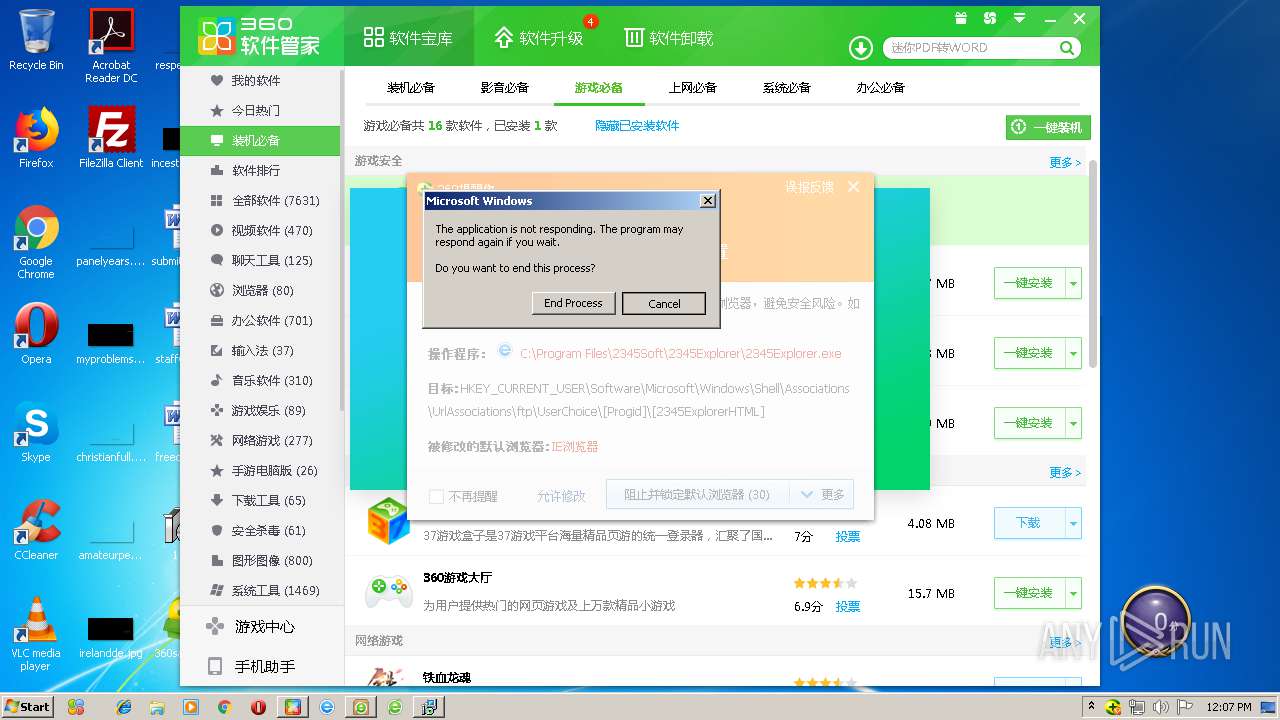Click the pinwheel skin icon in title bar
The image size is (1280, 720).
click(x=990, y=18)
